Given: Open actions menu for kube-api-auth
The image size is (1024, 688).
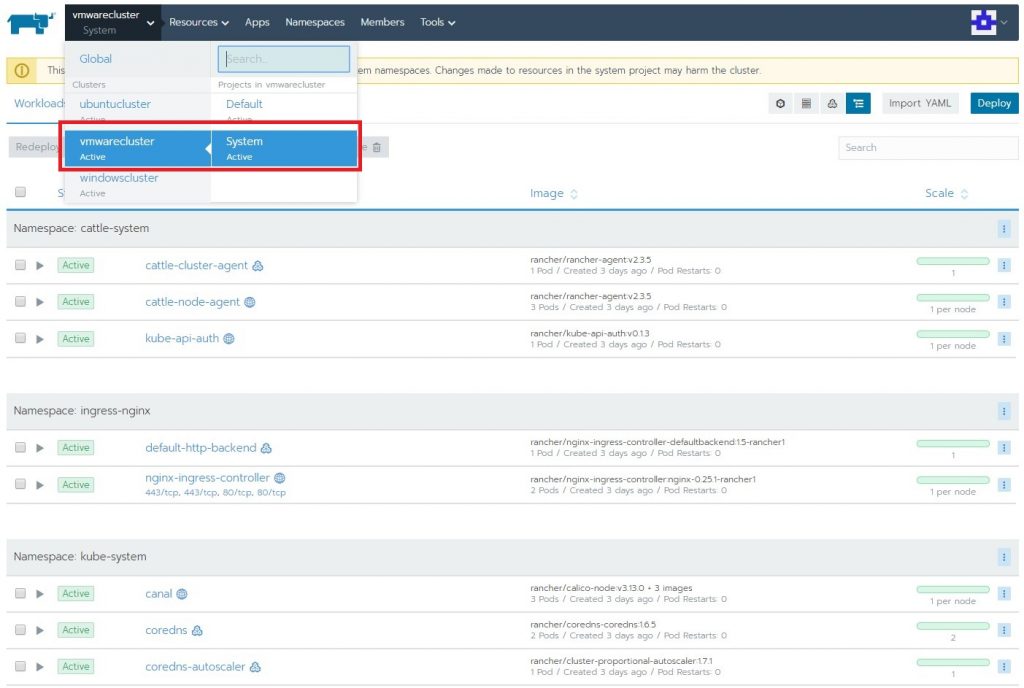Looking at the screenshot, I should (1004, 338).
